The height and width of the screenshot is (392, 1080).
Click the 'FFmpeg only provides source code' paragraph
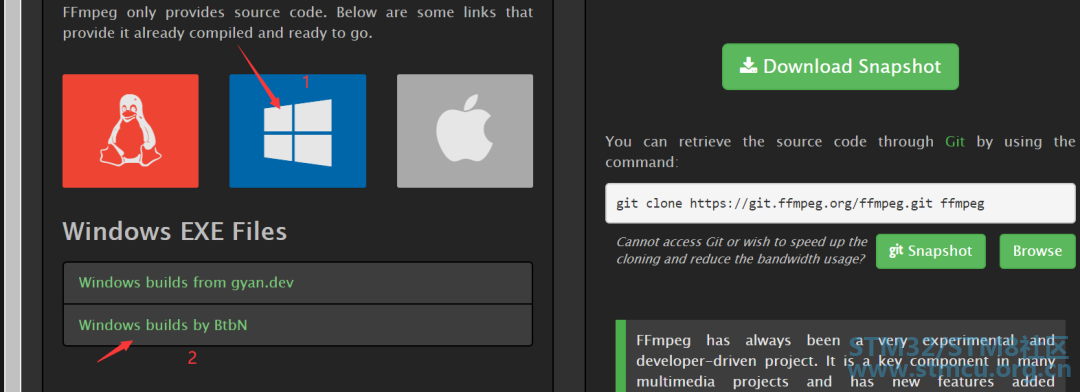298,23
